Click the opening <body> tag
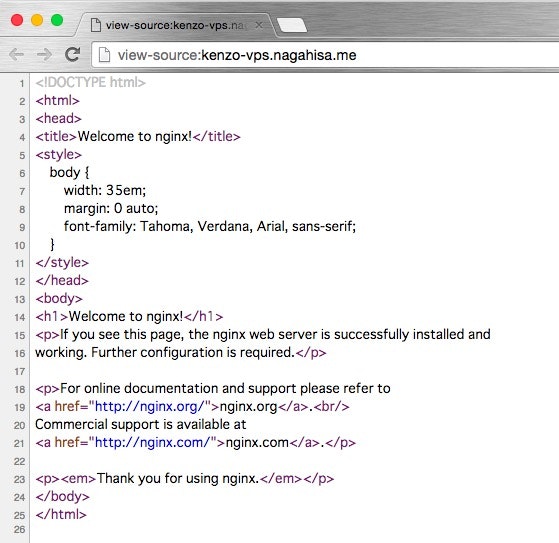The image size is (559, 543). pos(59,299)
